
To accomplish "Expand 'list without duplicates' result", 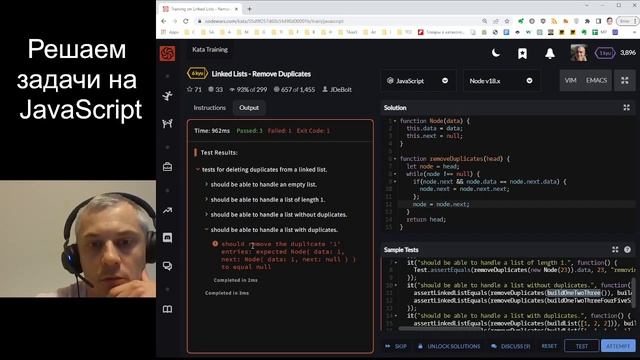I will click(x=207, y=214).
